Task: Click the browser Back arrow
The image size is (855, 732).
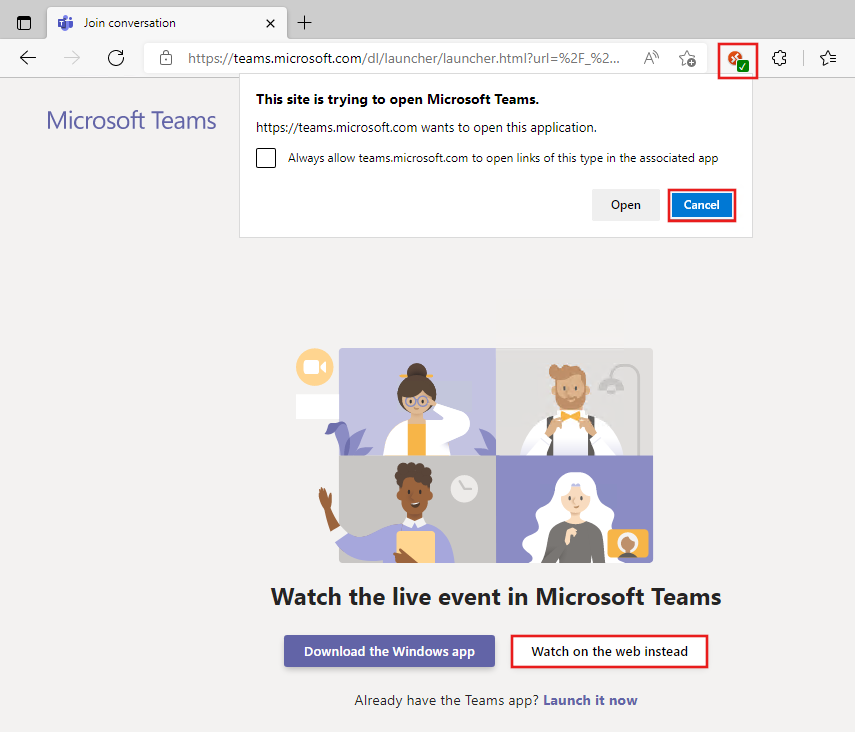Action: [28, 58]
